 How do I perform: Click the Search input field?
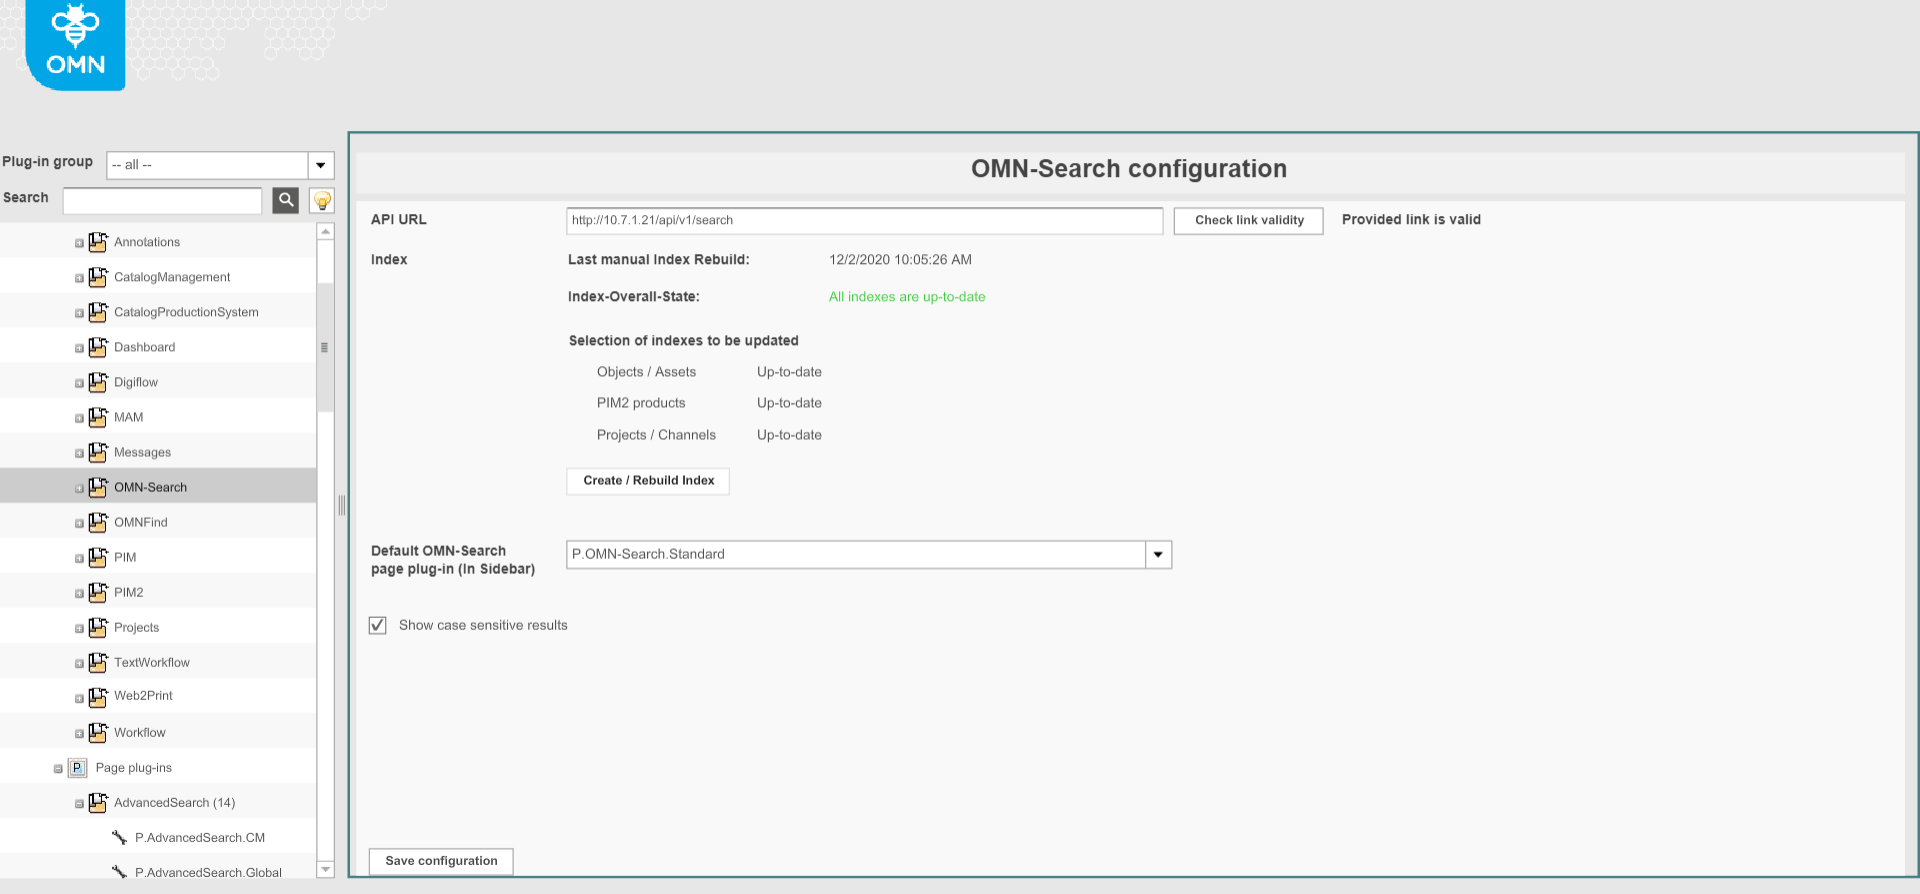(x=162, y=200)
